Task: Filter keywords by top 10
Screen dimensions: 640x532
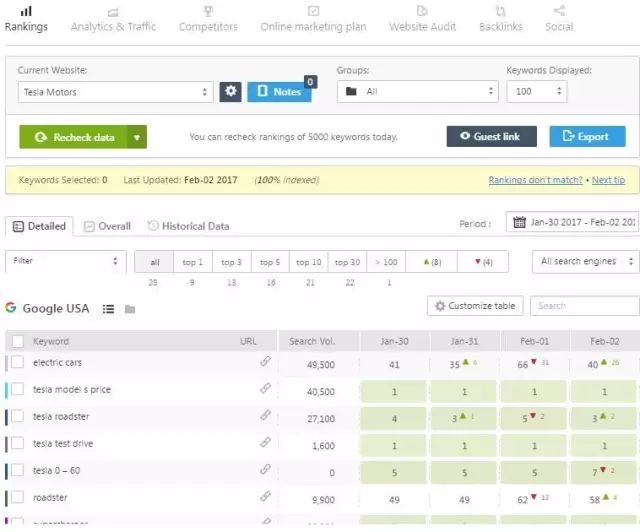Action: [x=309, y=262]
